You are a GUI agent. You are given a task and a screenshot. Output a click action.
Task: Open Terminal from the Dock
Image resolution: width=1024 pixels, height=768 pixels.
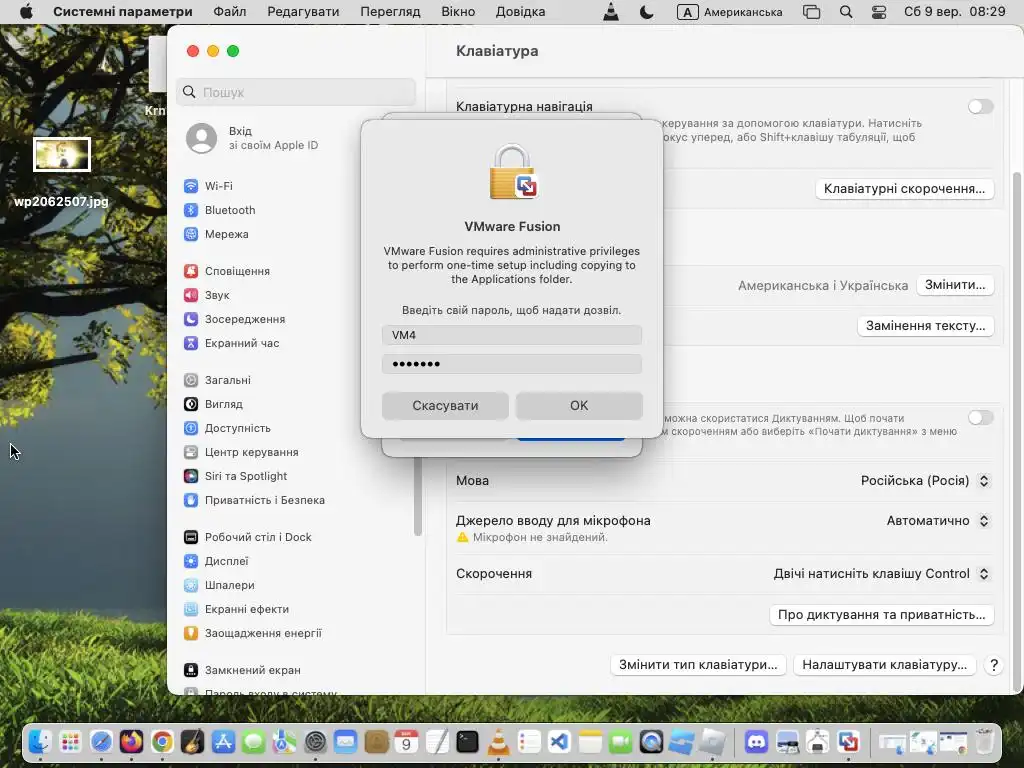467,742
